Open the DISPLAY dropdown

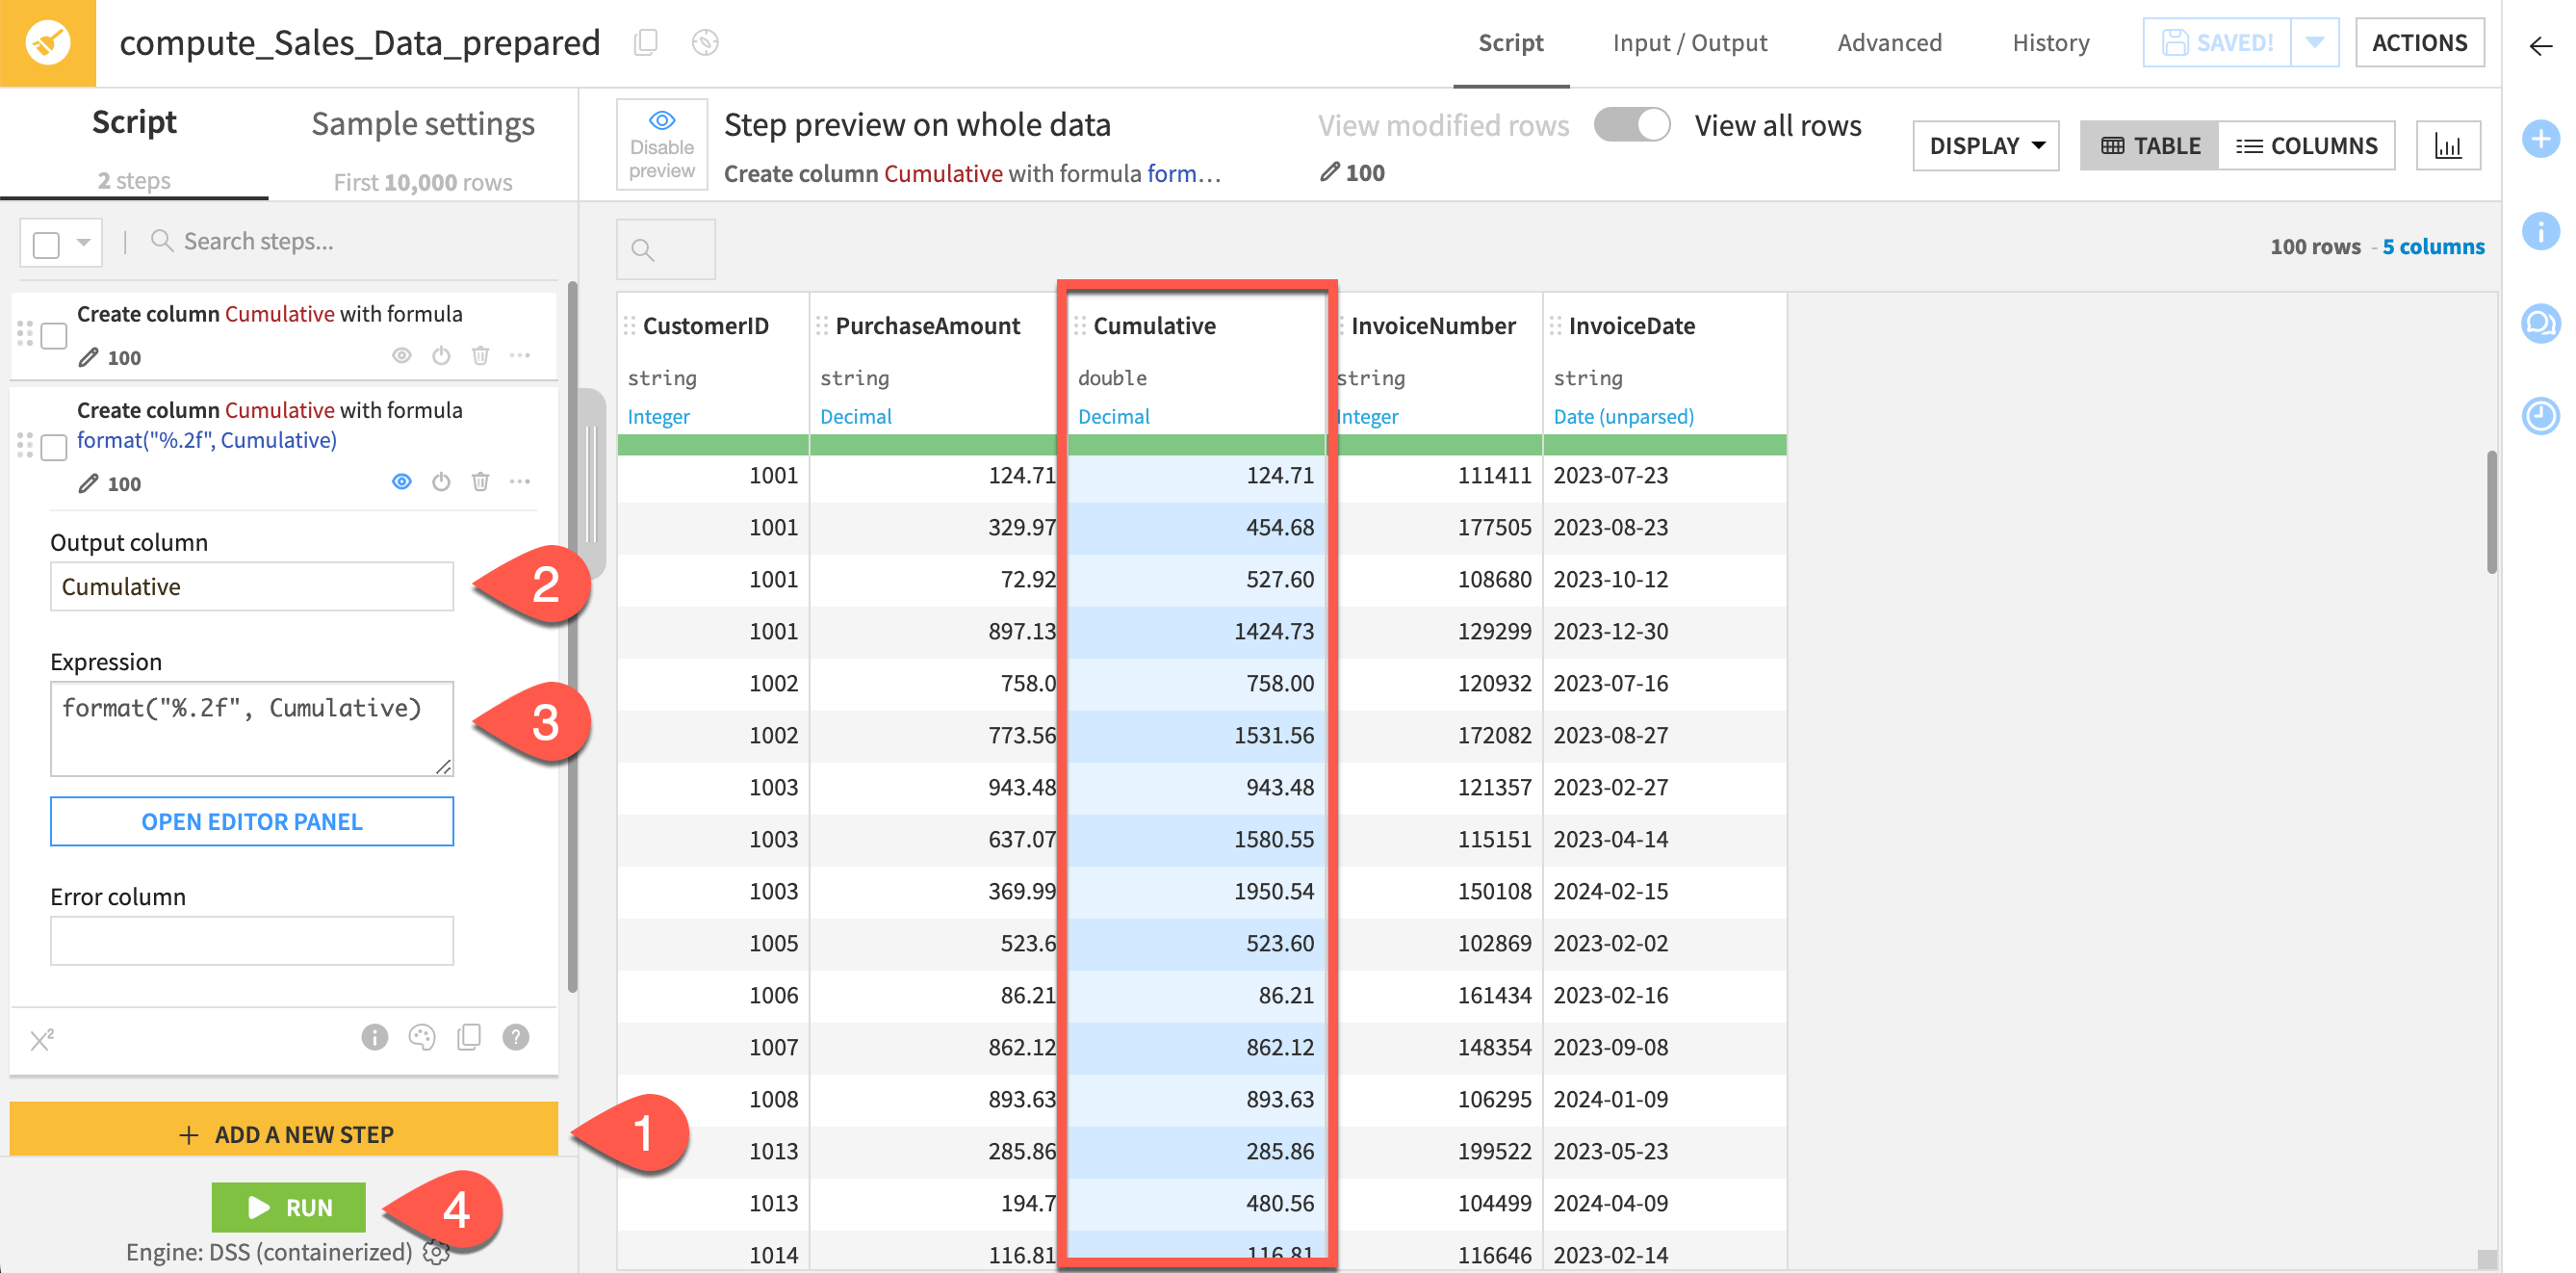point(1986,146)
